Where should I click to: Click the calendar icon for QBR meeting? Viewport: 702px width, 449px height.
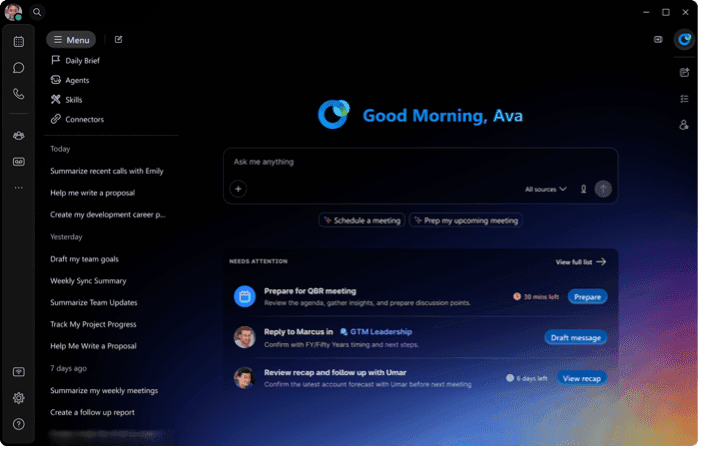coord(244,297)
